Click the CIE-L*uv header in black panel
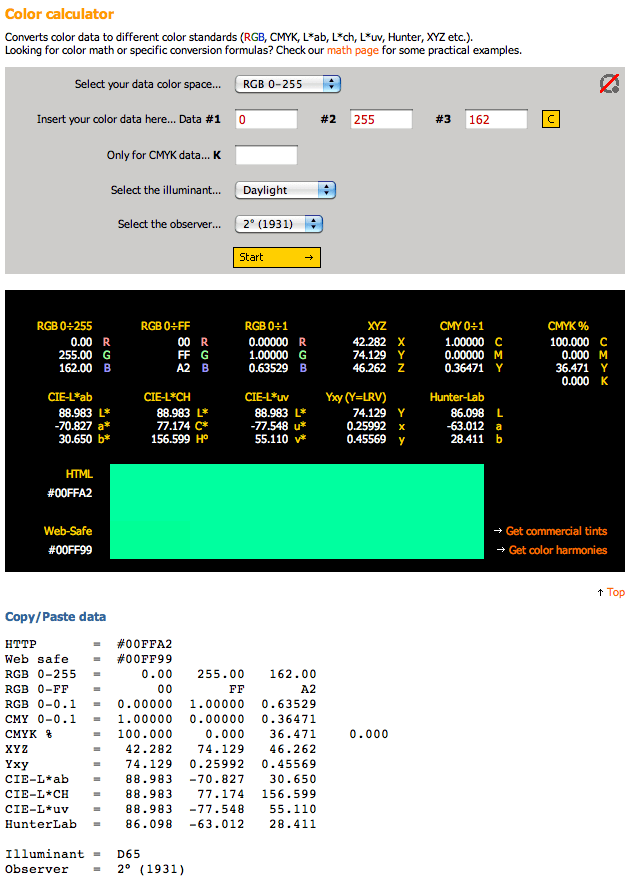Screen dimensions: 634x885 [x=266, y=397]
